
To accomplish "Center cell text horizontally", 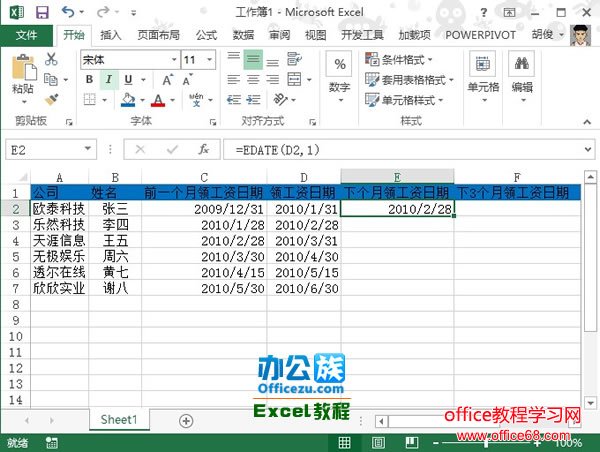I will (x=253, y=80).
